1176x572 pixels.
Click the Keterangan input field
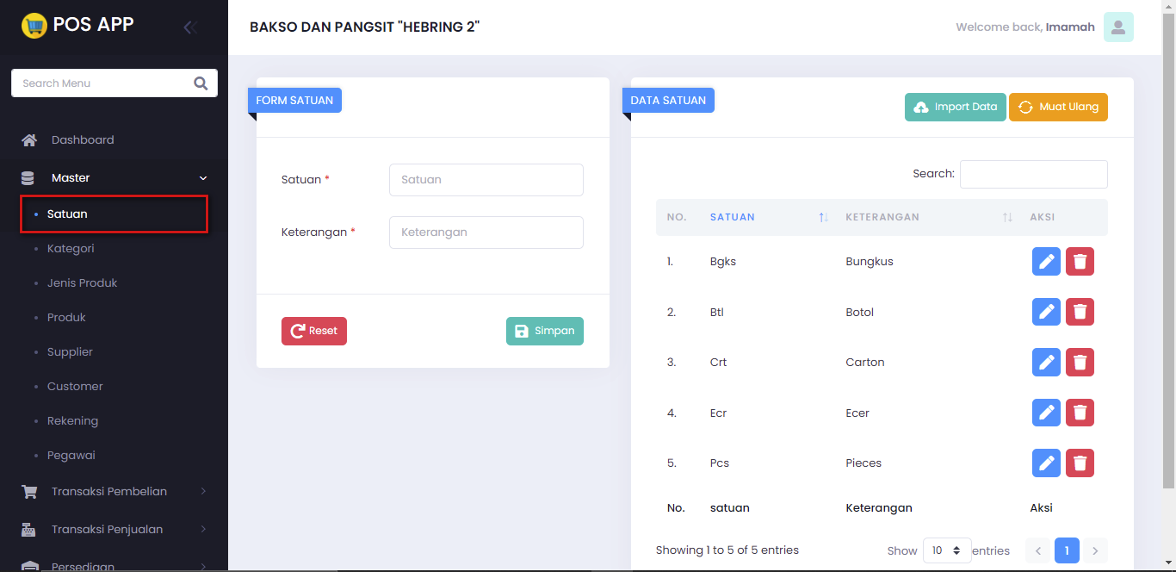[x=486, y=232]
